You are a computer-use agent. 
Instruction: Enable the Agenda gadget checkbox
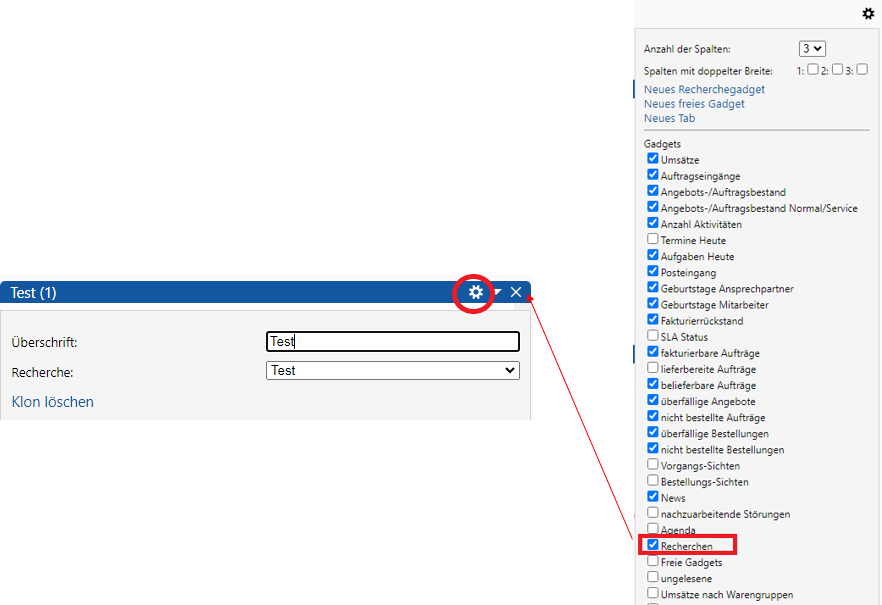(653, 529)
